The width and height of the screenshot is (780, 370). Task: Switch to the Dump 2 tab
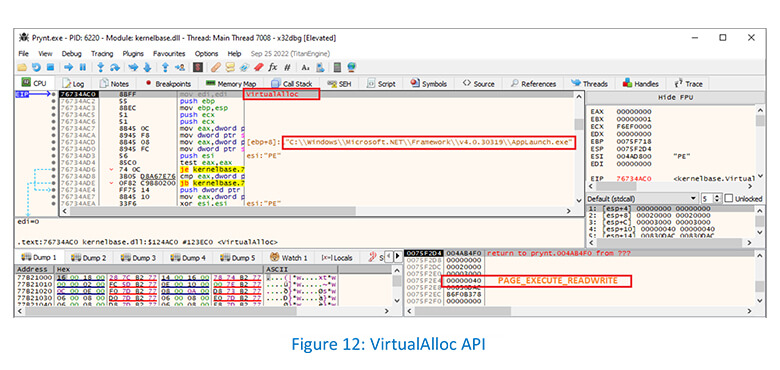tap(89, 258)
